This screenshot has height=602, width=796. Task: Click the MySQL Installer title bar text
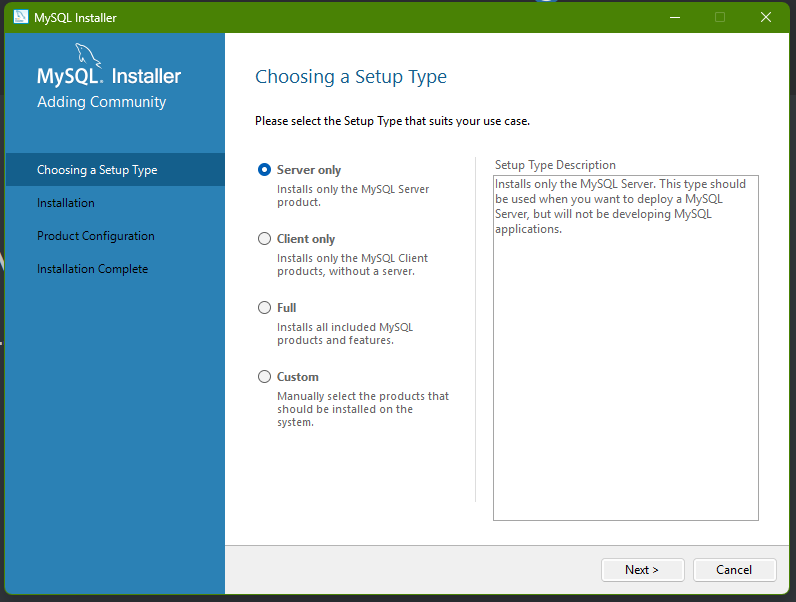pos(76,17)
